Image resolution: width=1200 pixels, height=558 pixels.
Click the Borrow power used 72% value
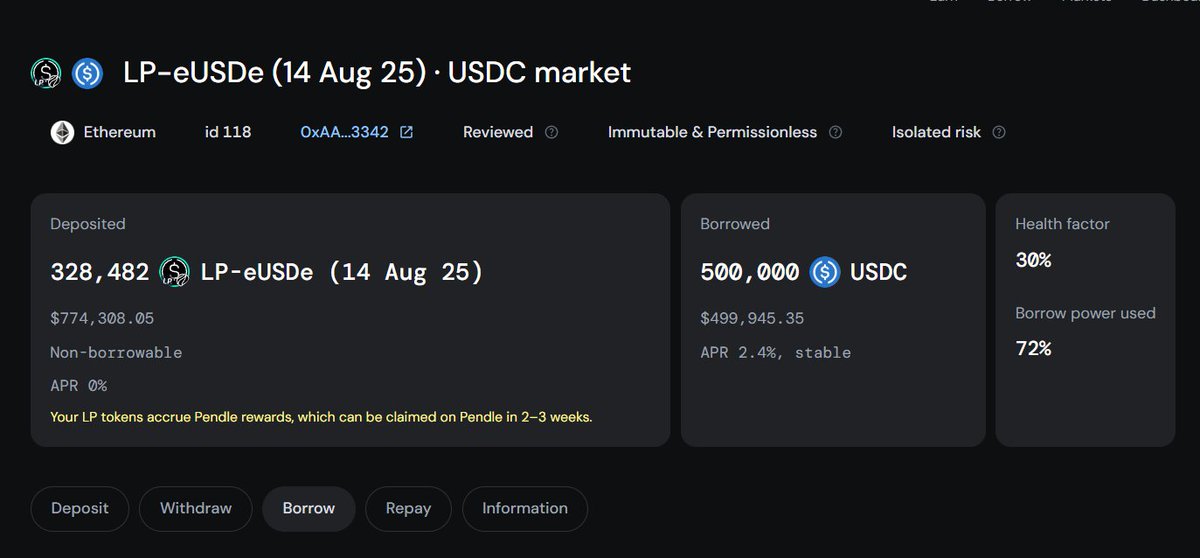point(1033,348)
